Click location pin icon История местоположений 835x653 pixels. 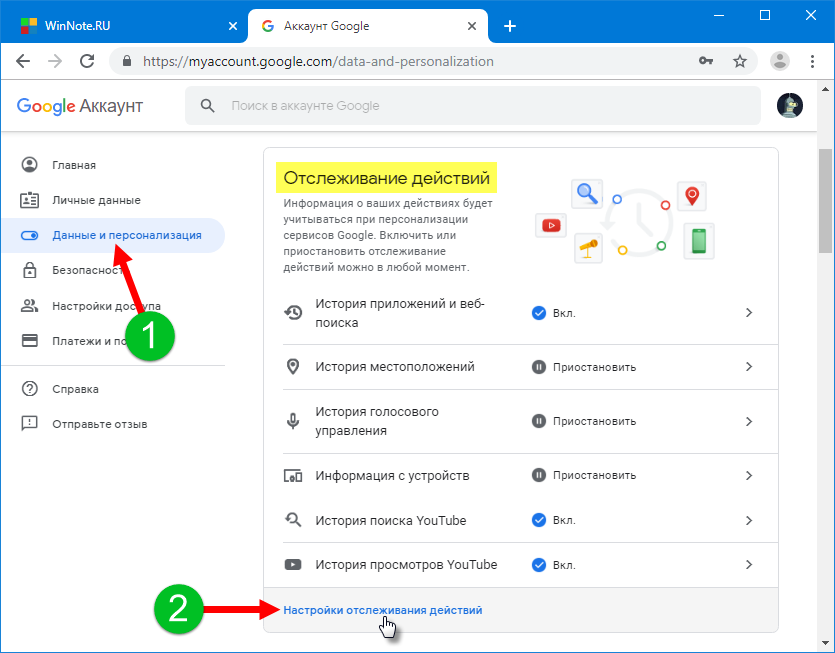tap(293, 366)
